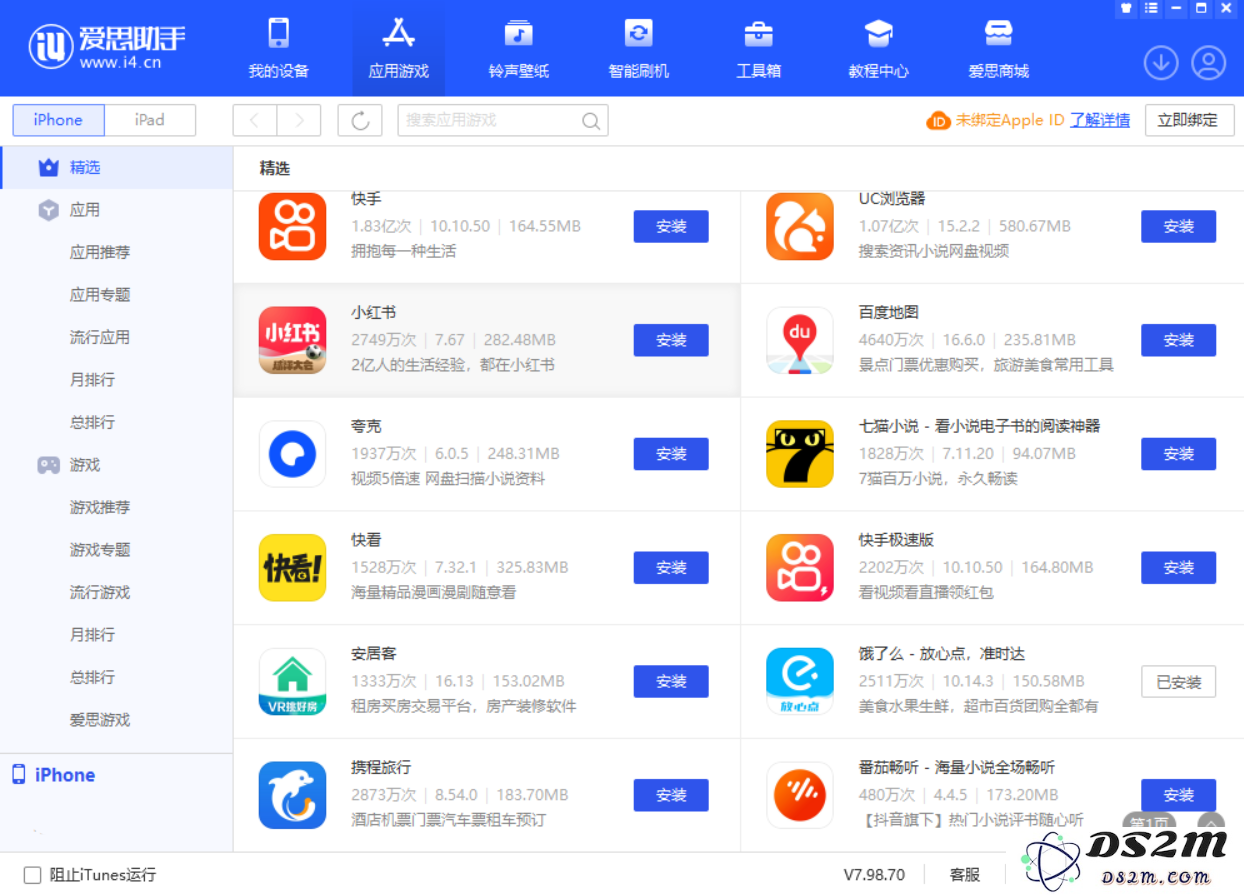The height and width of the screenshot is (895, 1244).
Task: Select 精选 in the sidebar
Action: 116,167
